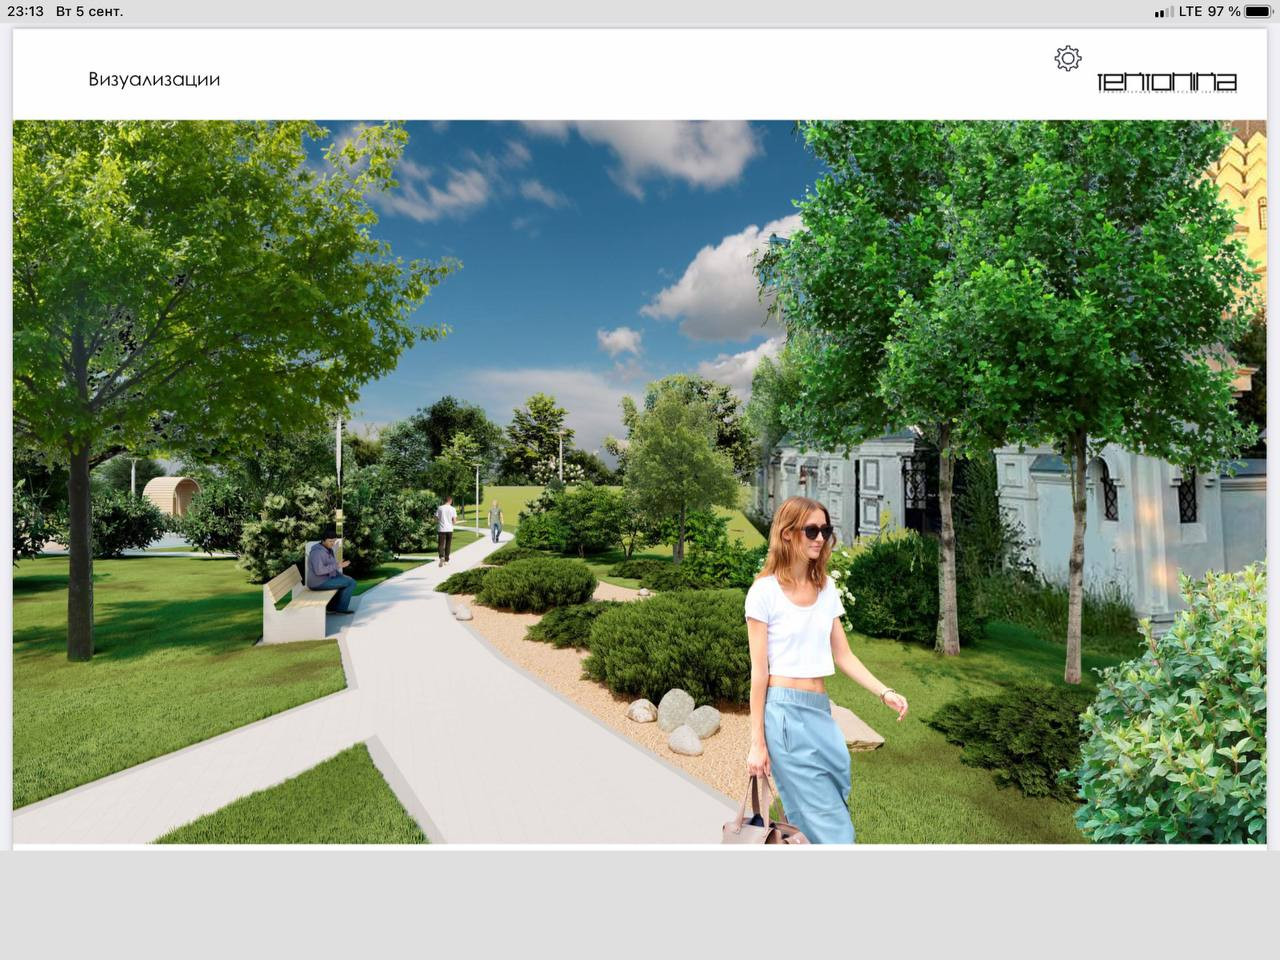Tap the 23:13 clock in status bar
1280x960 pixels.
click(x=25, y=12)
